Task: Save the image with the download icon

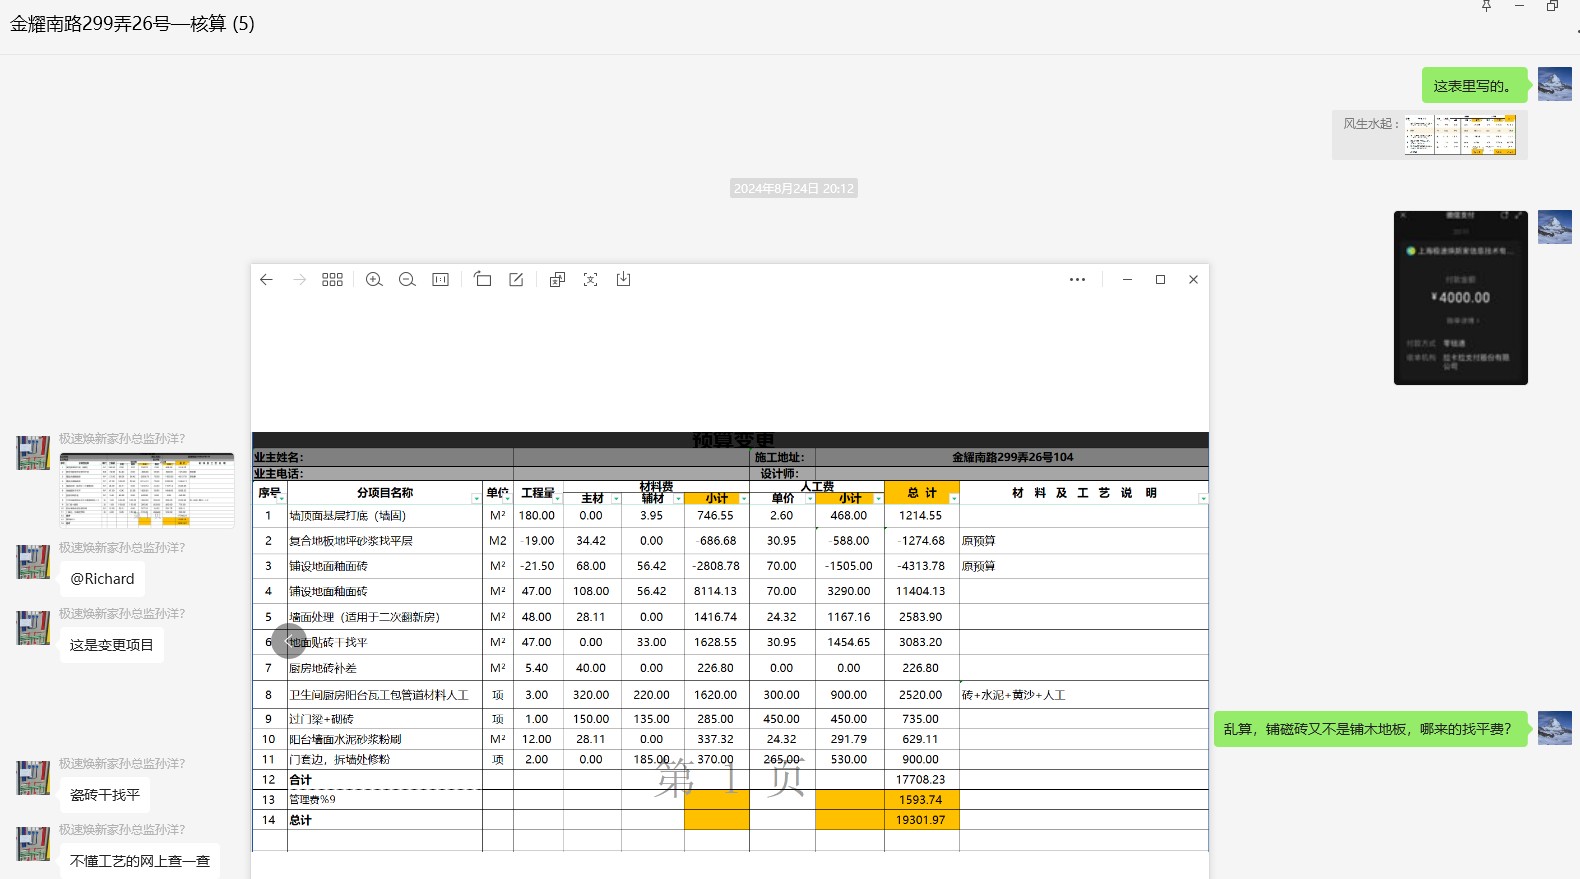Action: (x=624, y=280)
